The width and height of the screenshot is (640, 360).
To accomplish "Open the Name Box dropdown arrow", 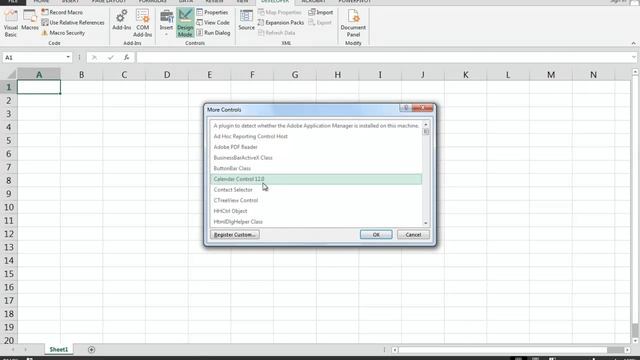I will click(x=68, y=57).
